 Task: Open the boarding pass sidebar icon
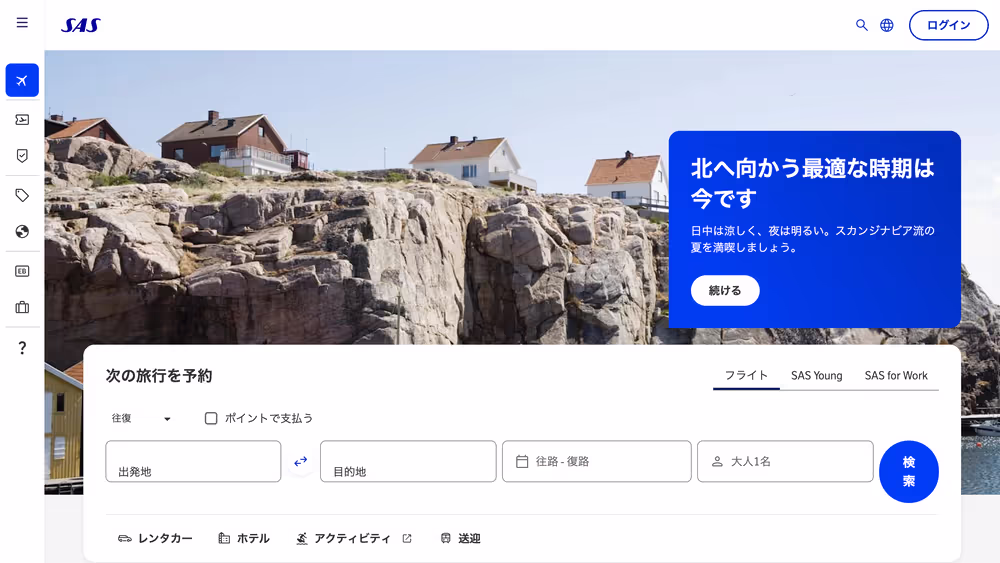coord(22,119)
